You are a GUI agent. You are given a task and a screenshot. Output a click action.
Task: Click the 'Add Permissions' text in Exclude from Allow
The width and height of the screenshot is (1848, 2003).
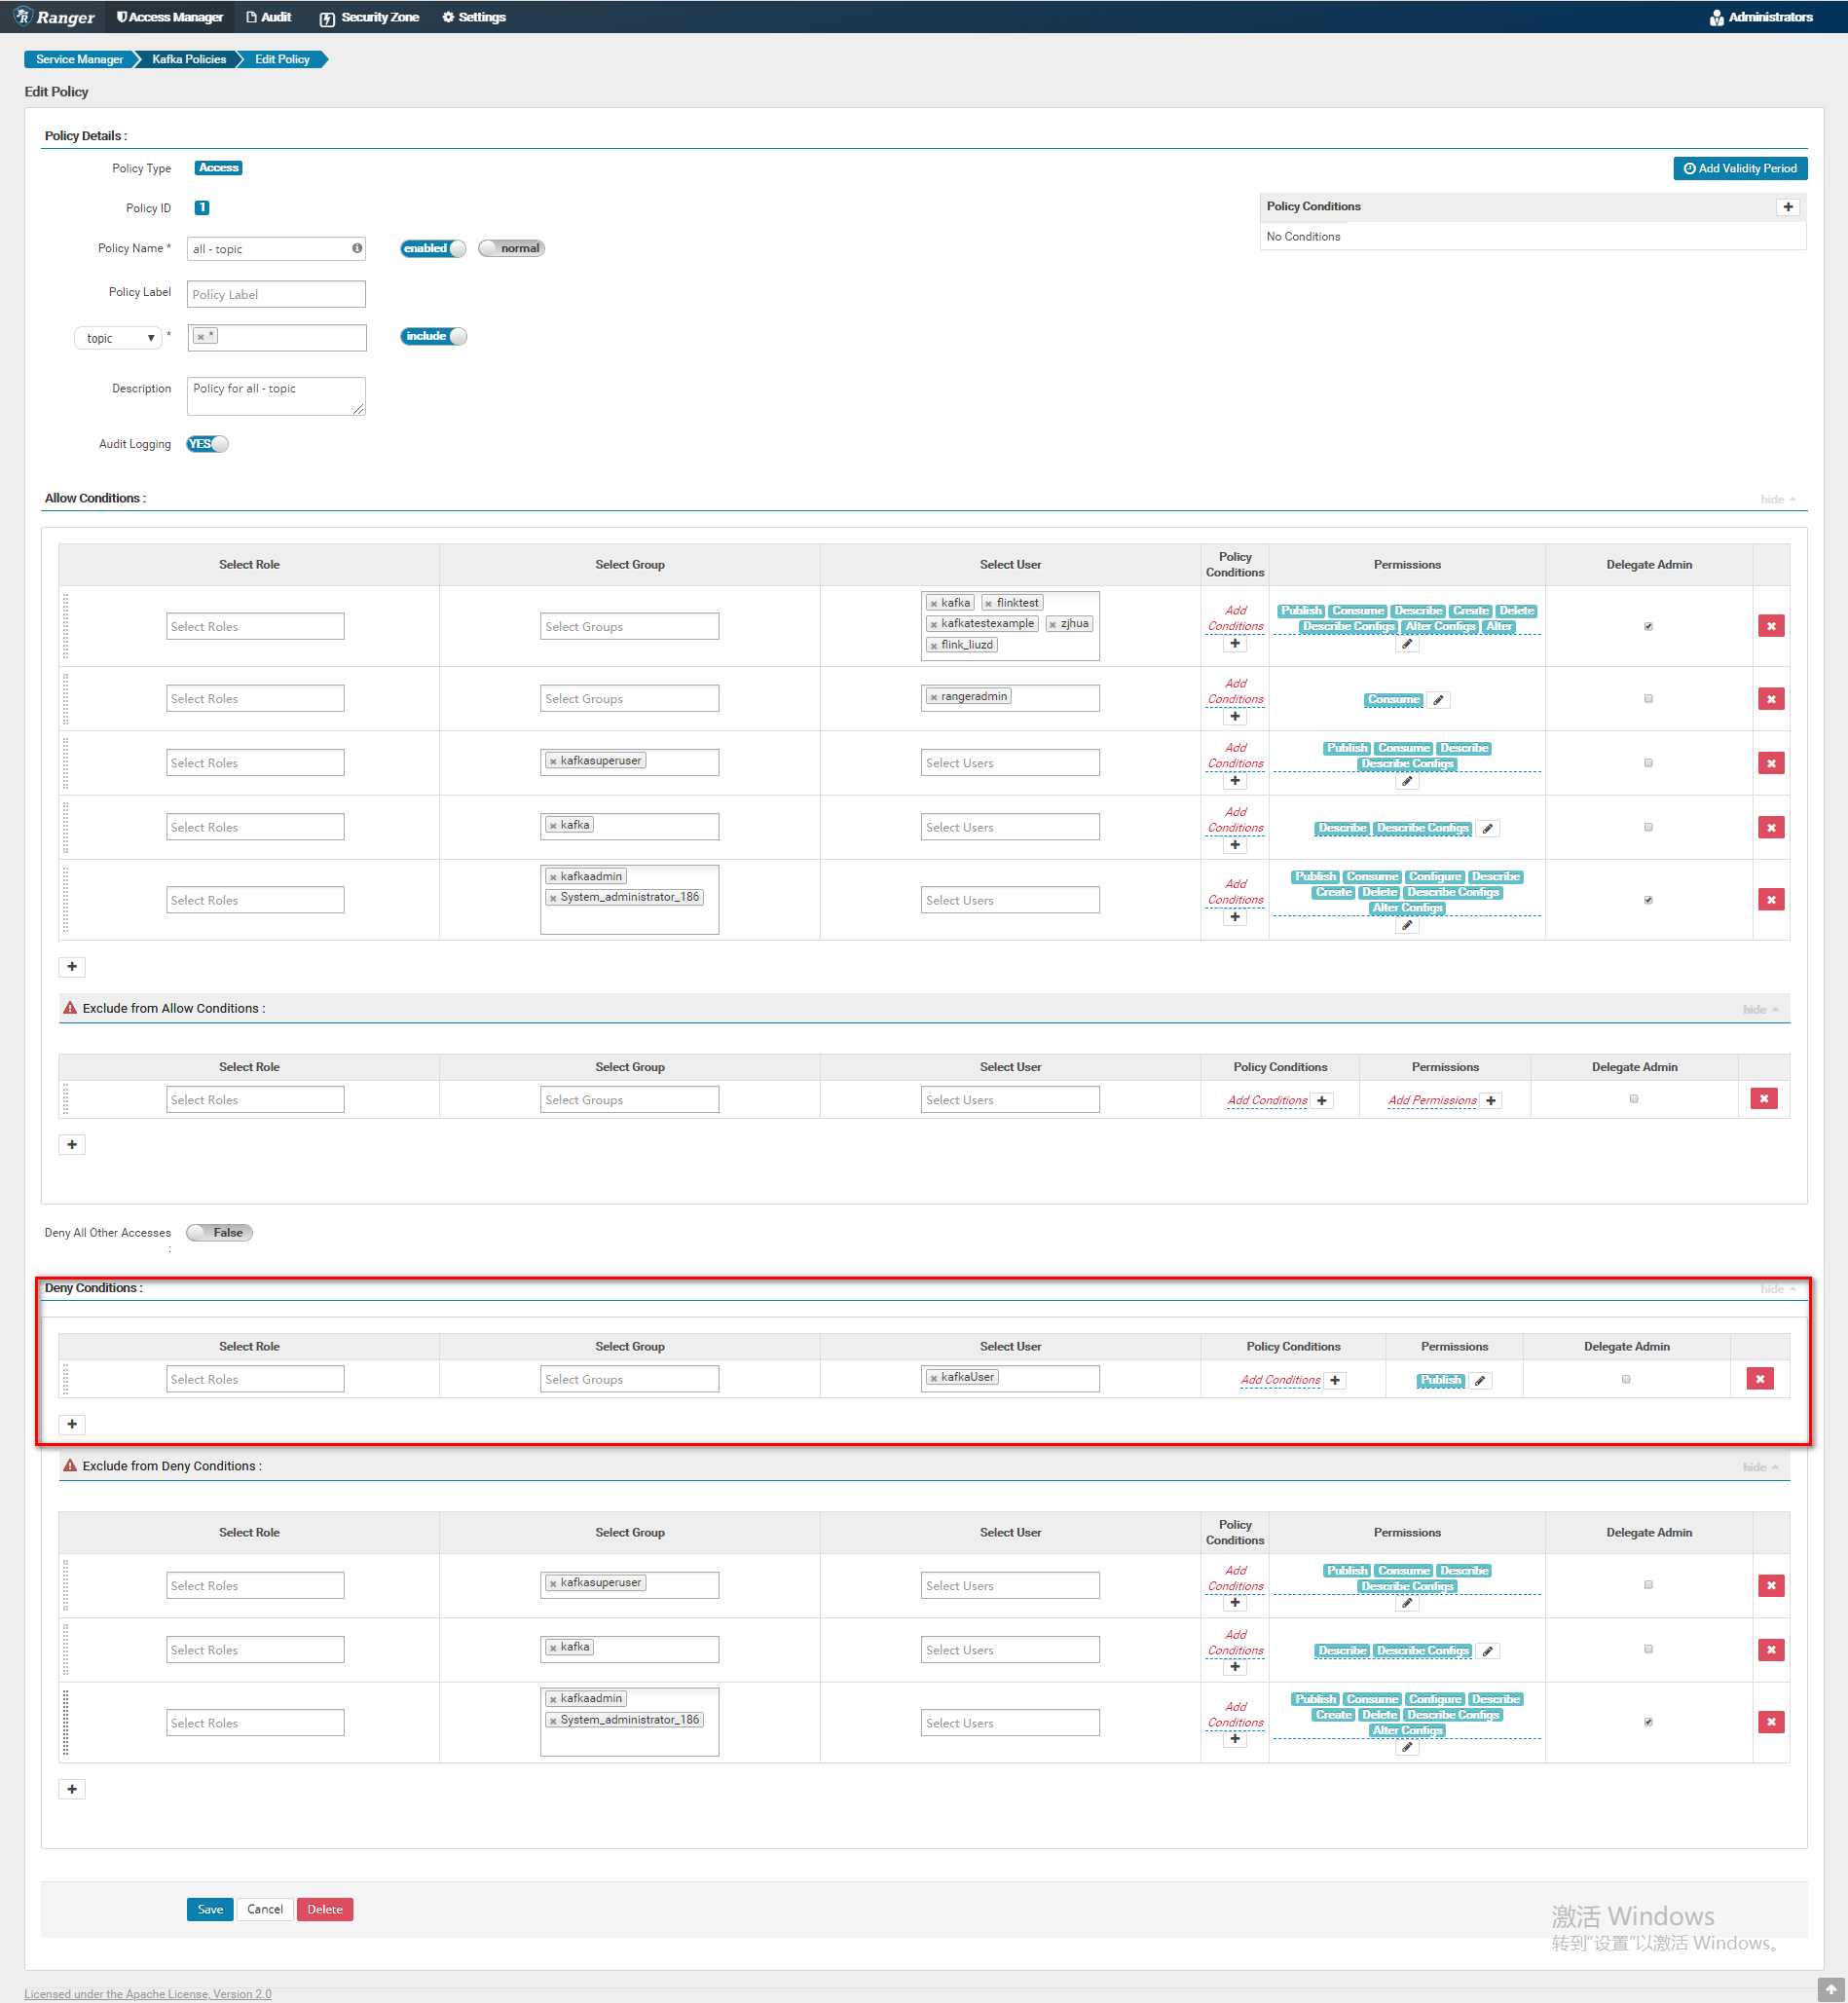coord(1432,1100)
